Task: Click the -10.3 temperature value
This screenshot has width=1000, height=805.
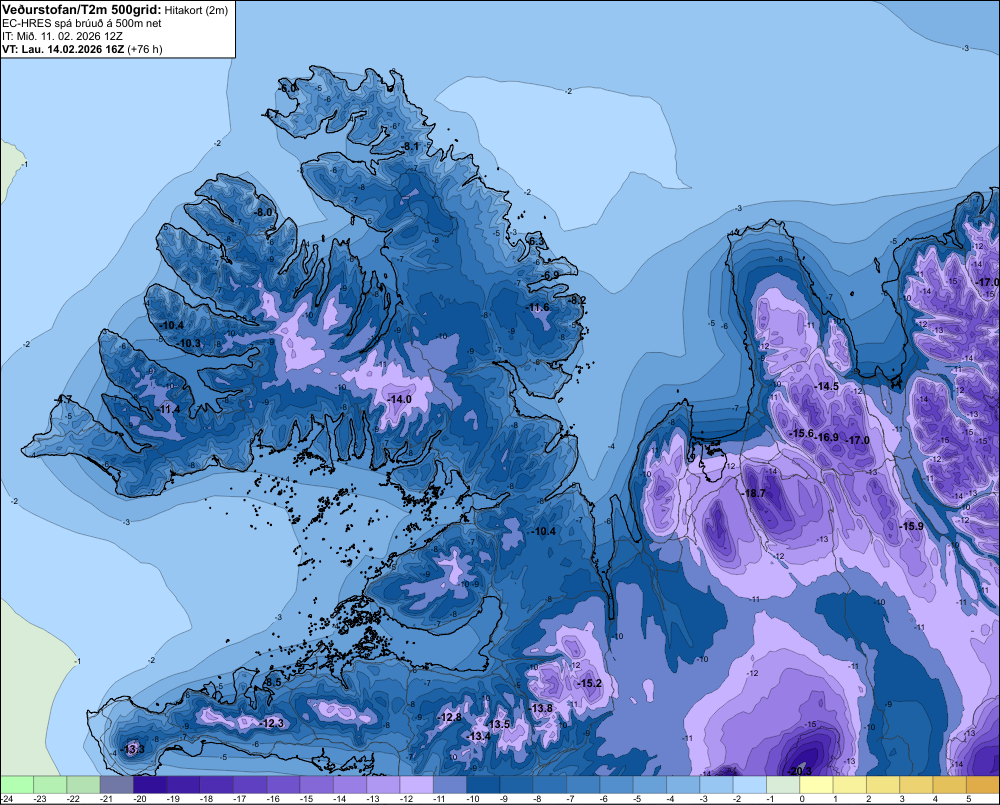Action: 189,343
